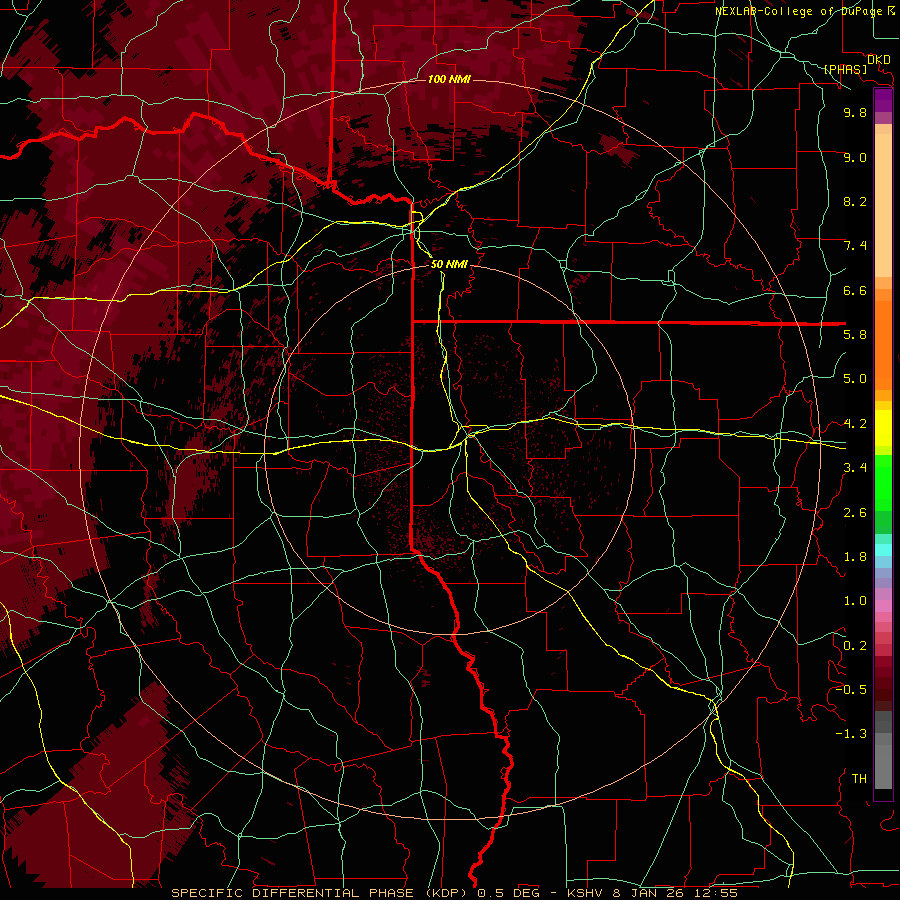Click the SPECIFIC DIFFERENTIAL PHASE (KDP) caption
The width and height of the screenshot is (900, 900).
pyautogui.click(x=320, y=893)
